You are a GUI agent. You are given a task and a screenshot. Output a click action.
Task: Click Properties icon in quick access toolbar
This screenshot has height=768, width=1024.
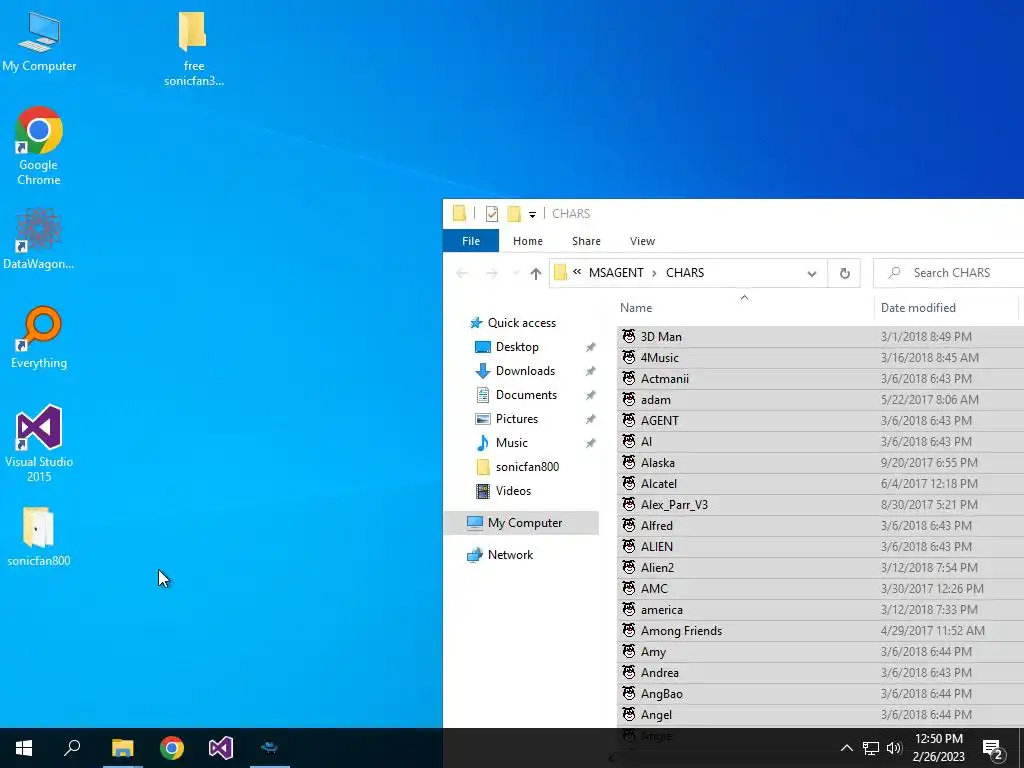[x=492, y=214]
